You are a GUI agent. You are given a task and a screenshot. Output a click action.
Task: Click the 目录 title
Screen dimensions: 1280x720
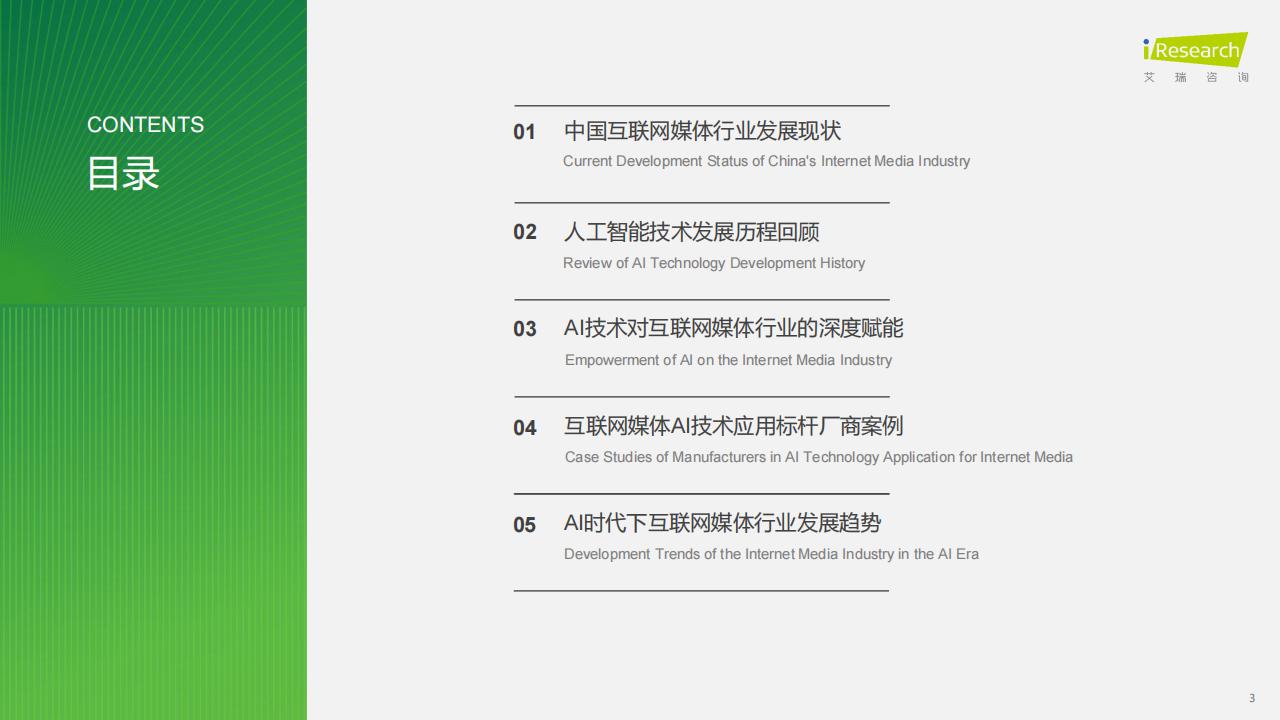point(123,173)
